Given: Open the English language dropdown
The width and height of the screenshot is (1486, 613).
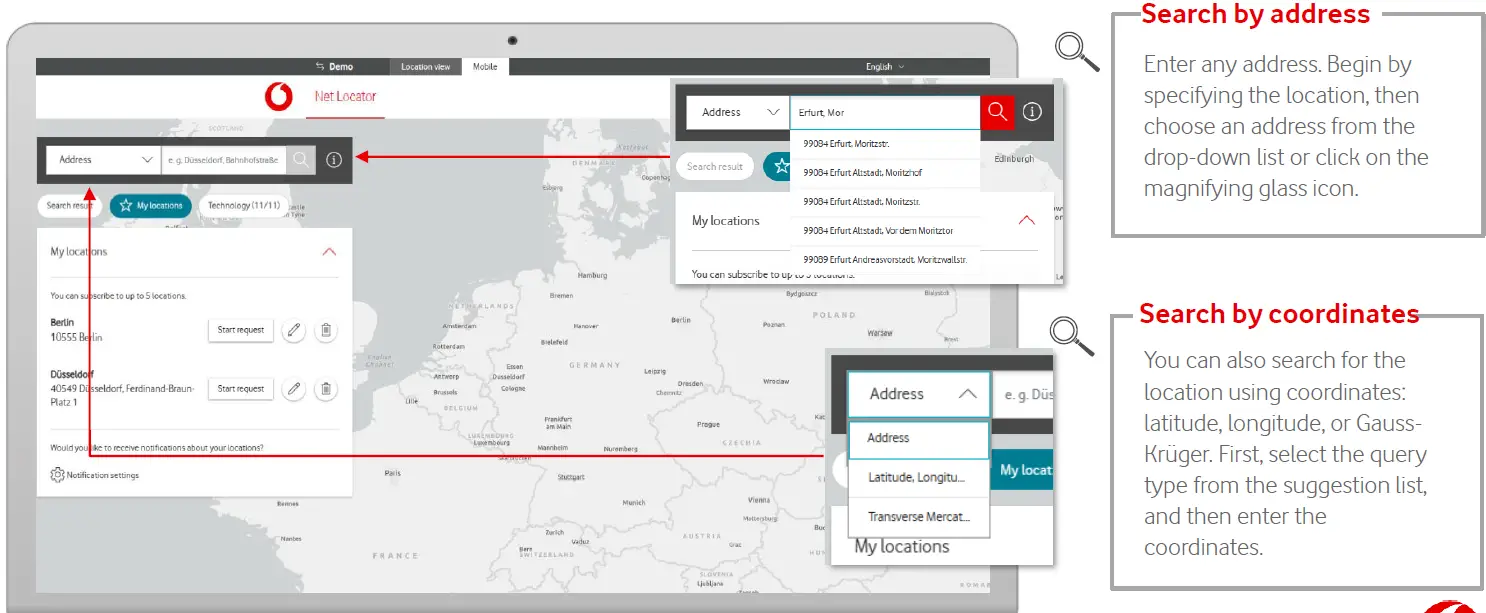Looking at the screenshot, I should tap(884, 67).
